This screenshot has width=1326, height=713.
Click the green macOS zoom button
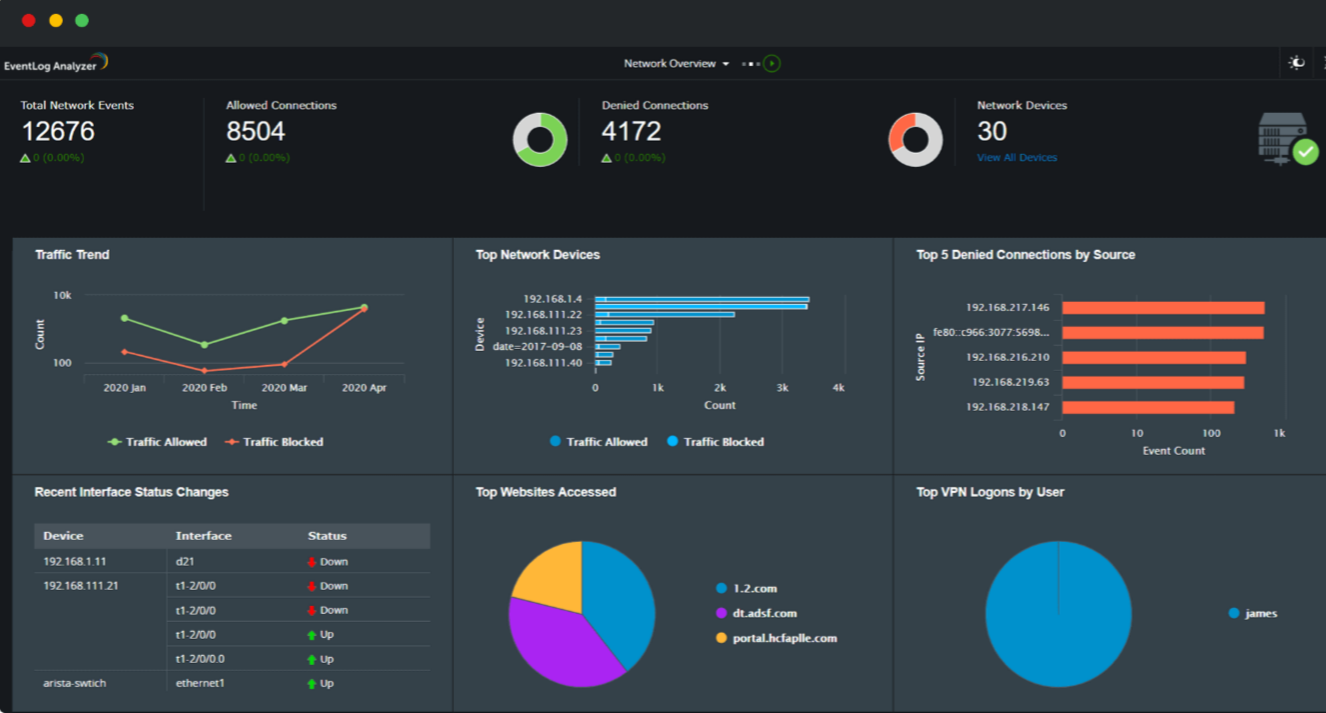[82, 20]
